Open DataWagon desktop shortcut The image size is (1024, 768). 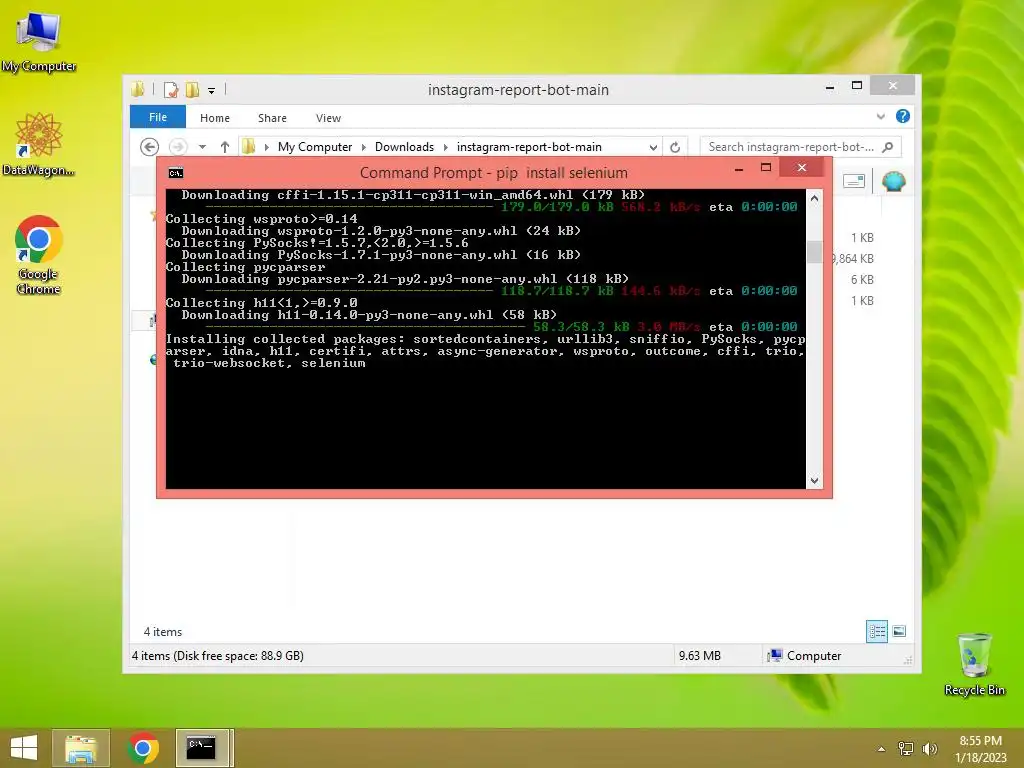tap(39, 144)
